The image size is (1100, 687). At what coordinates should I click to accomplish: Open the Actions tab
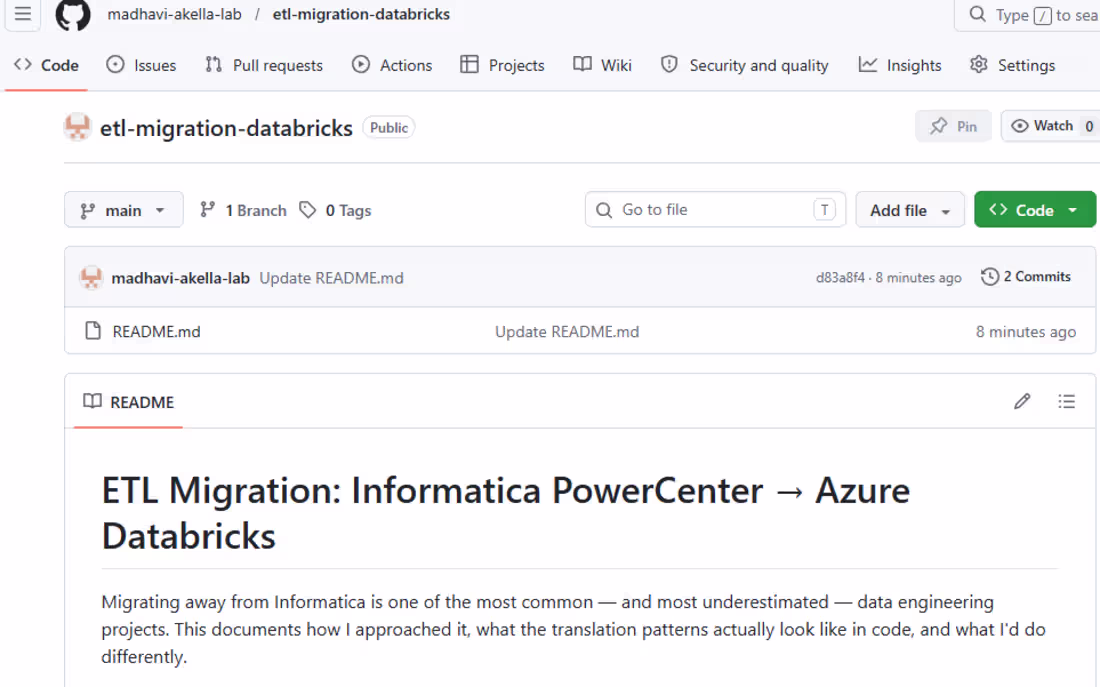pyautogui.click(x=392, y=65)
